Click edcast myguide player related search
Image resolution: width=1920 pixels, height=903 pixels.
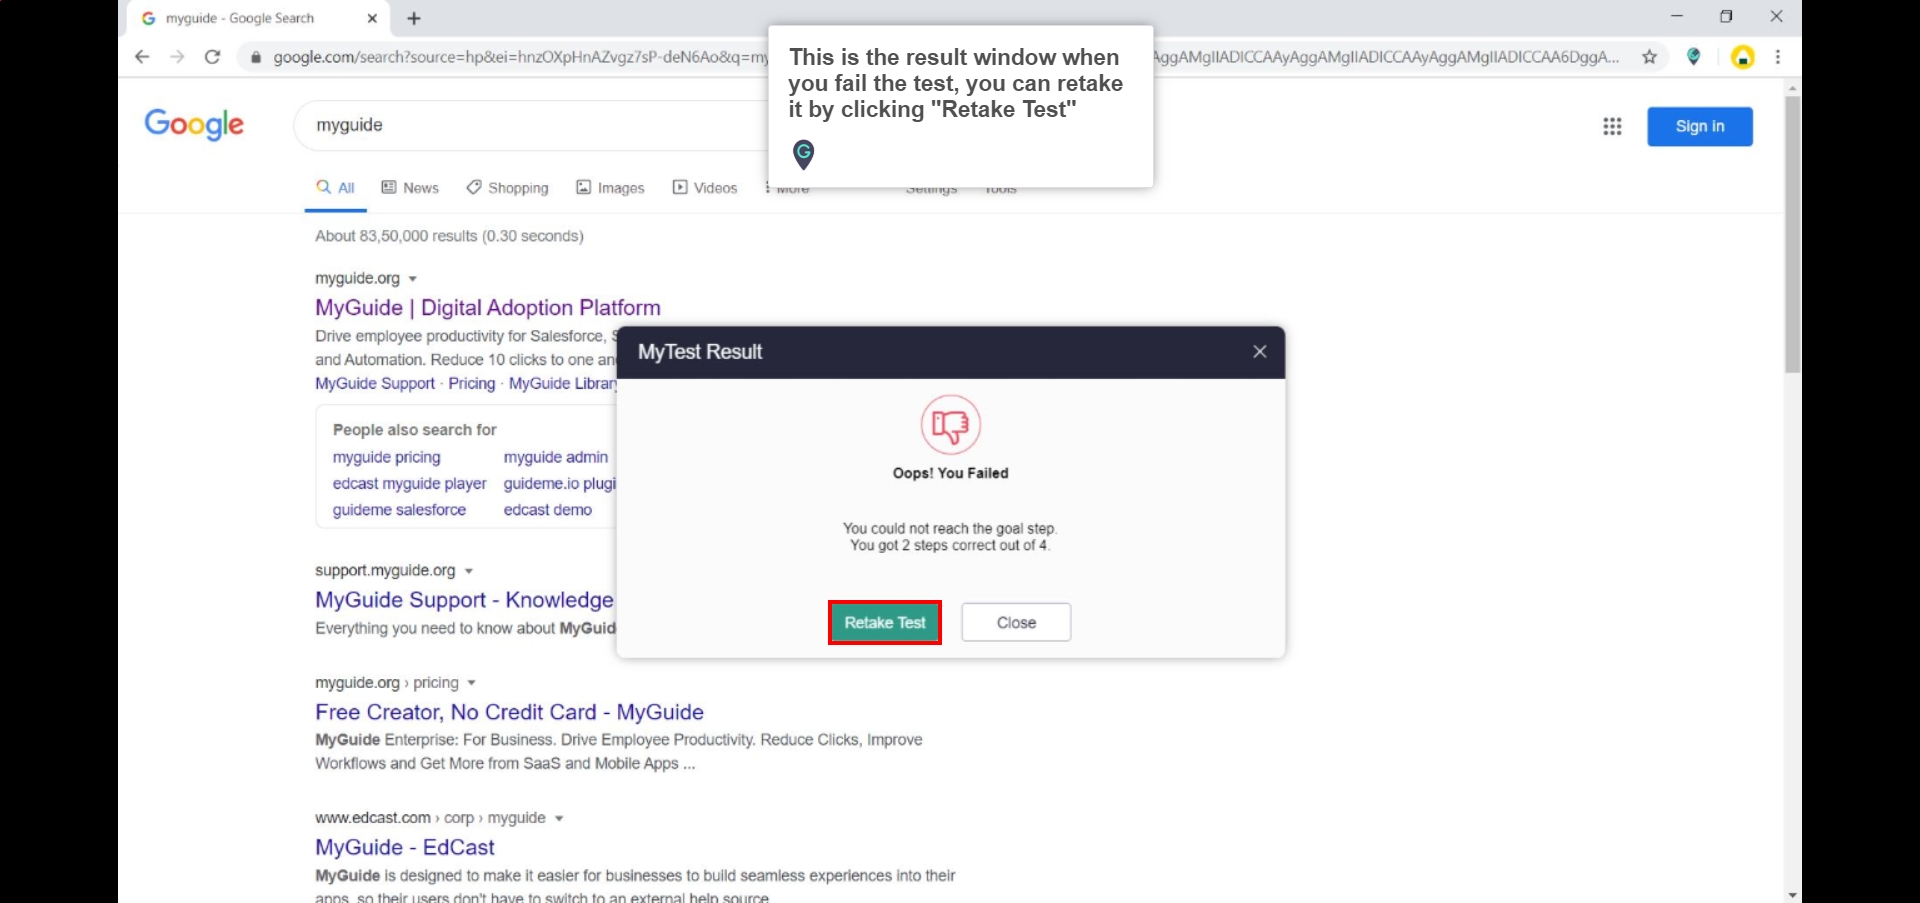(x=410, y=484)
